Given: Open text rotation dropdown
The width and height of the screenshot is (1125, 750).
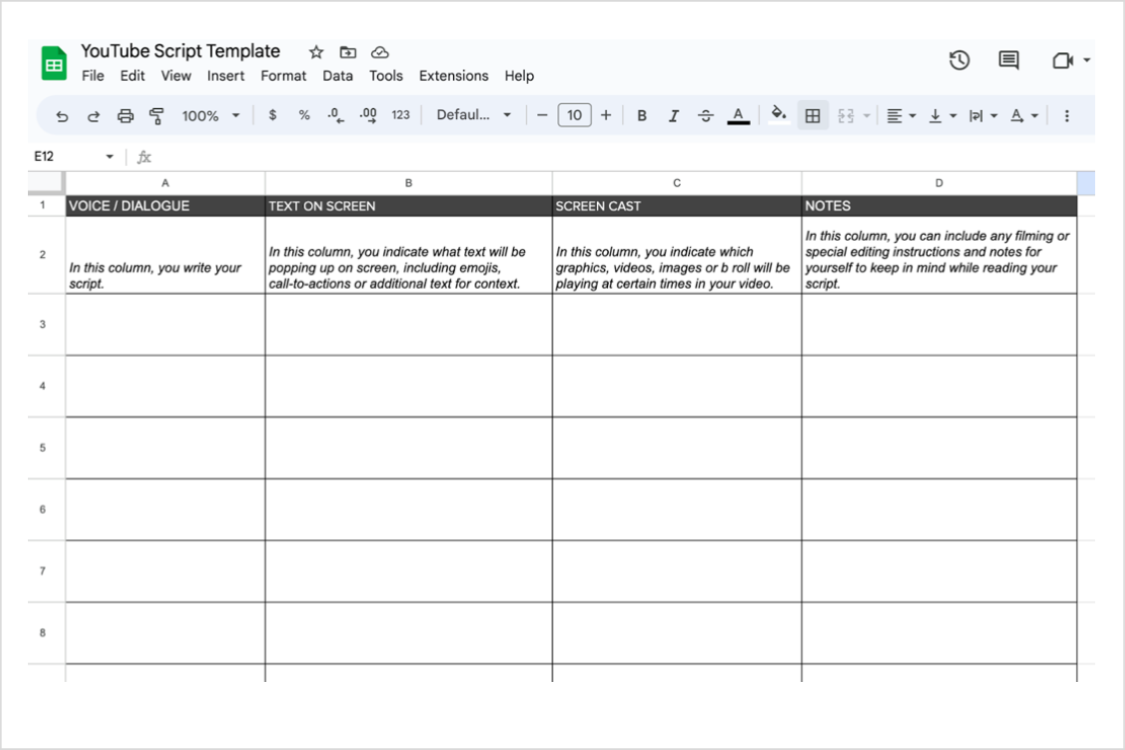Looking at the screenshot, I should coord(1024,116).
